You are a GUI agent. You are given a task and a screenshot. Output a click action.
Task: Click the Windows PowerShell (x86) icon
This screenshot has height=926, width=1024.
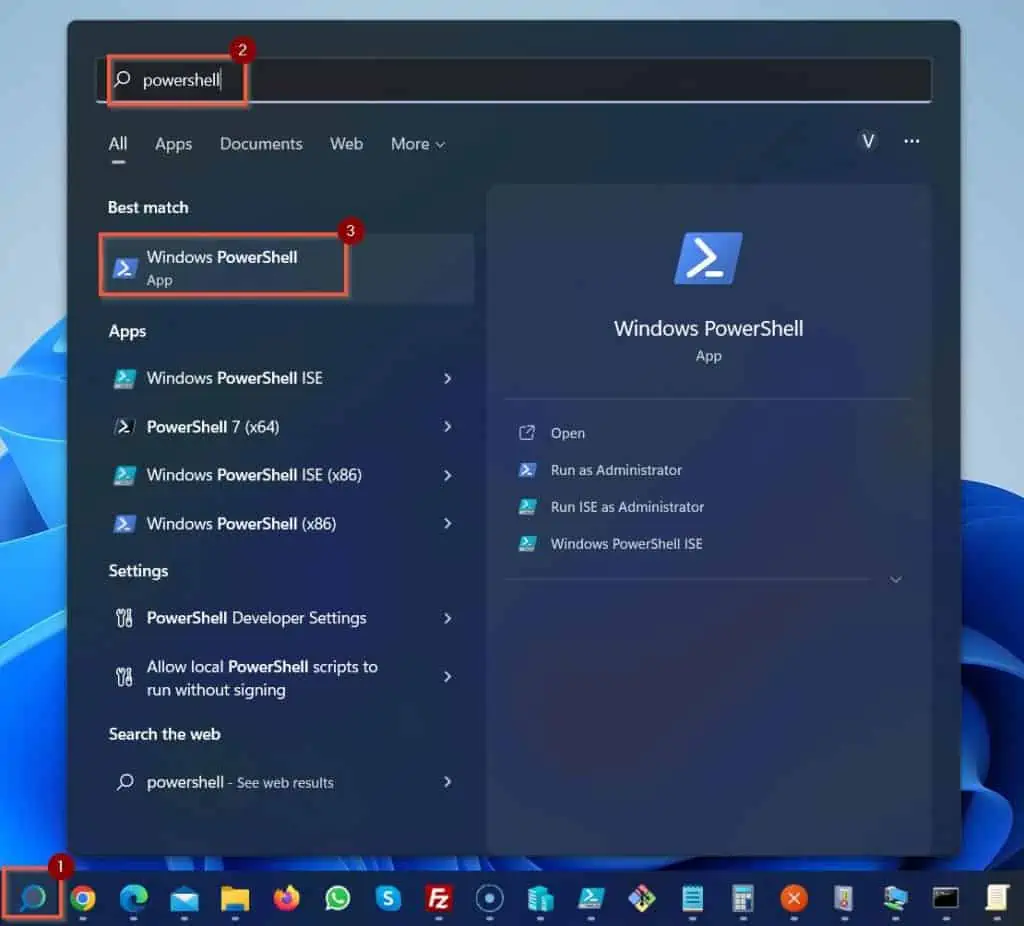point(124,523)
